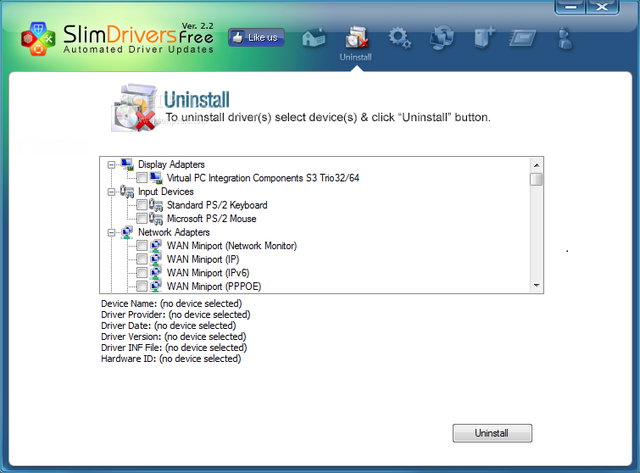
Task: Click the computer-with-plus toolbar icon
Action: point(484,38)
